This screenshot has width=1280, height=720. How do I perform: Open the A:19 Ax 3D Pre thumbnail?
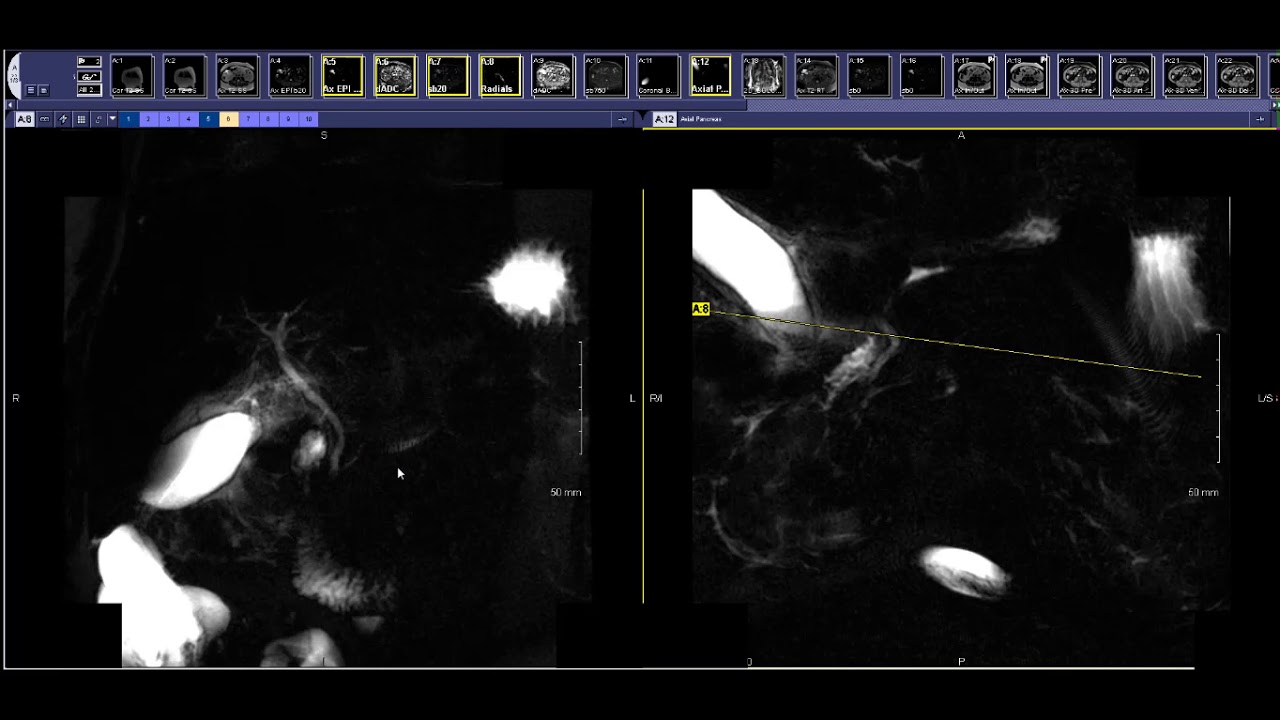[1080, 76]
